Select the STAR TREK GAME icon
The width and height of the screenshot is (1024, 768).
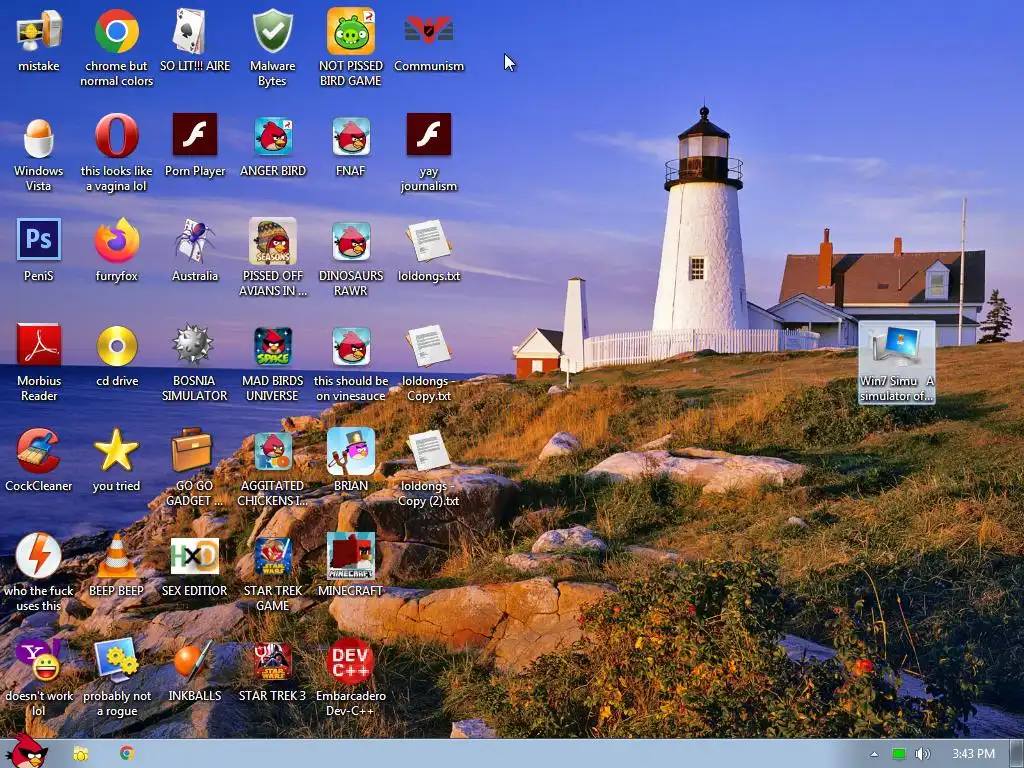[272, 556]
